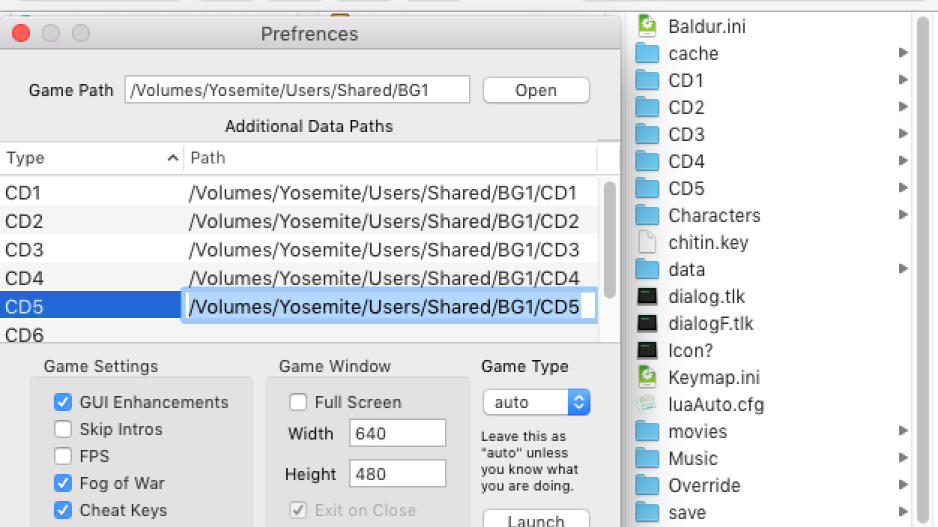Click the Path column header
This screenshot has height=527, width=938.
coord(390,158)
